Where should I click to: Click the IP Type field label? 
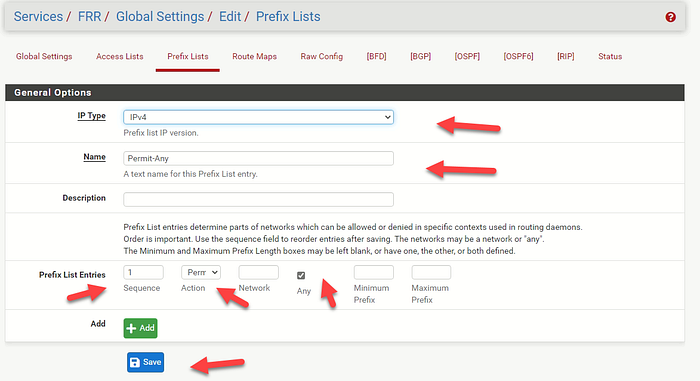(92, 116)
